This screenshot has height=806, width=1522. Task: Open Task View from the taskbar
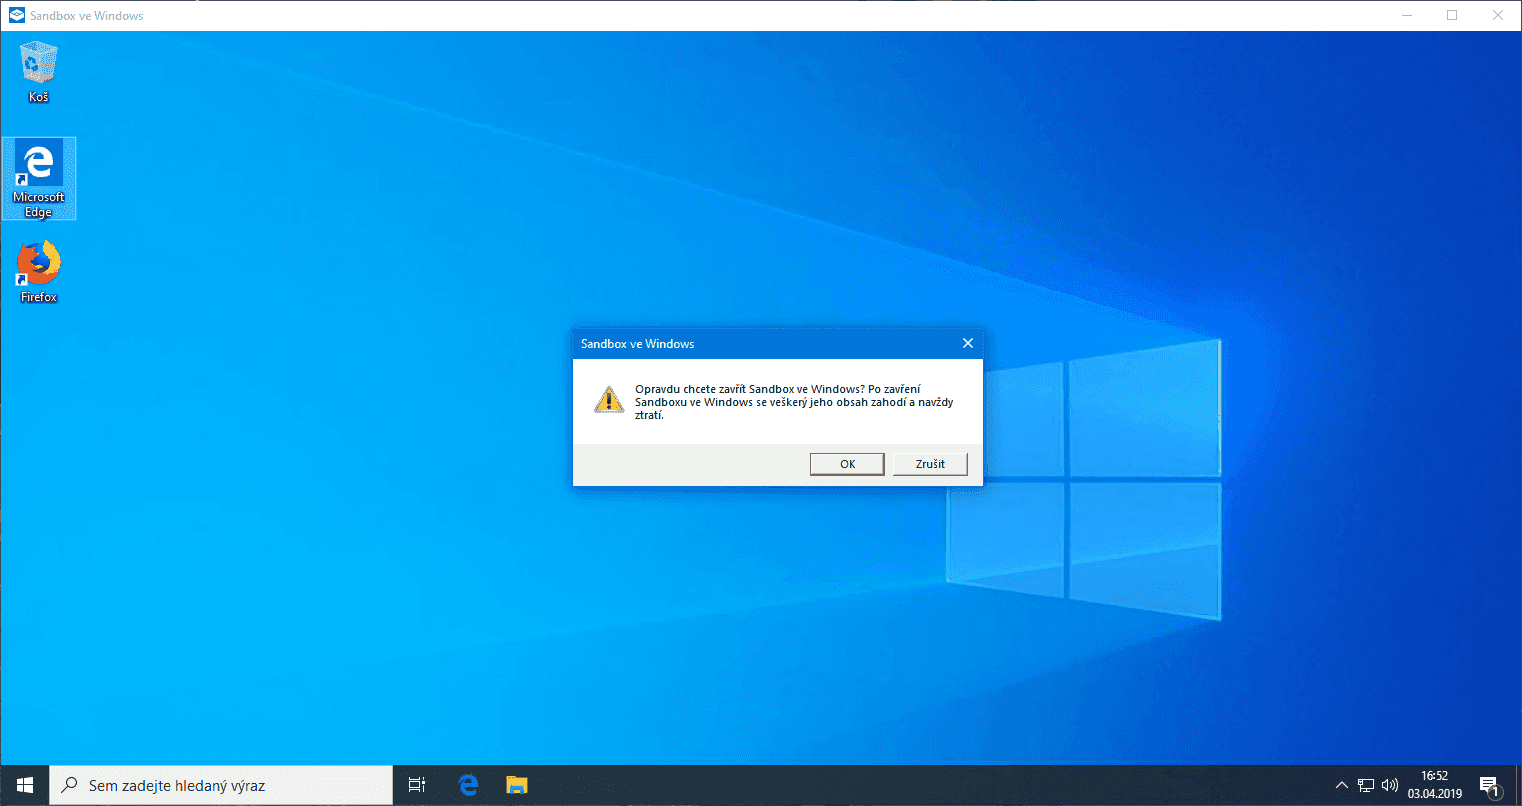pos(417,785)
